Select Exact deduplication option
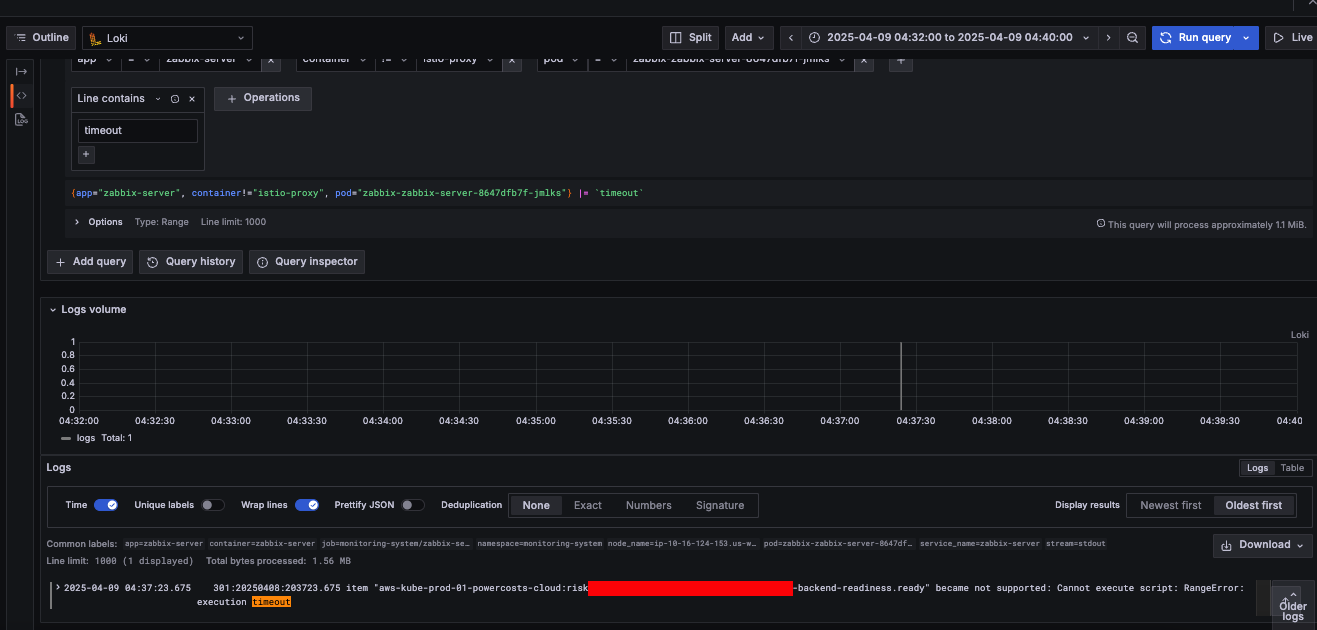This screenshot has width=1317, height=630. coord(587,505)
